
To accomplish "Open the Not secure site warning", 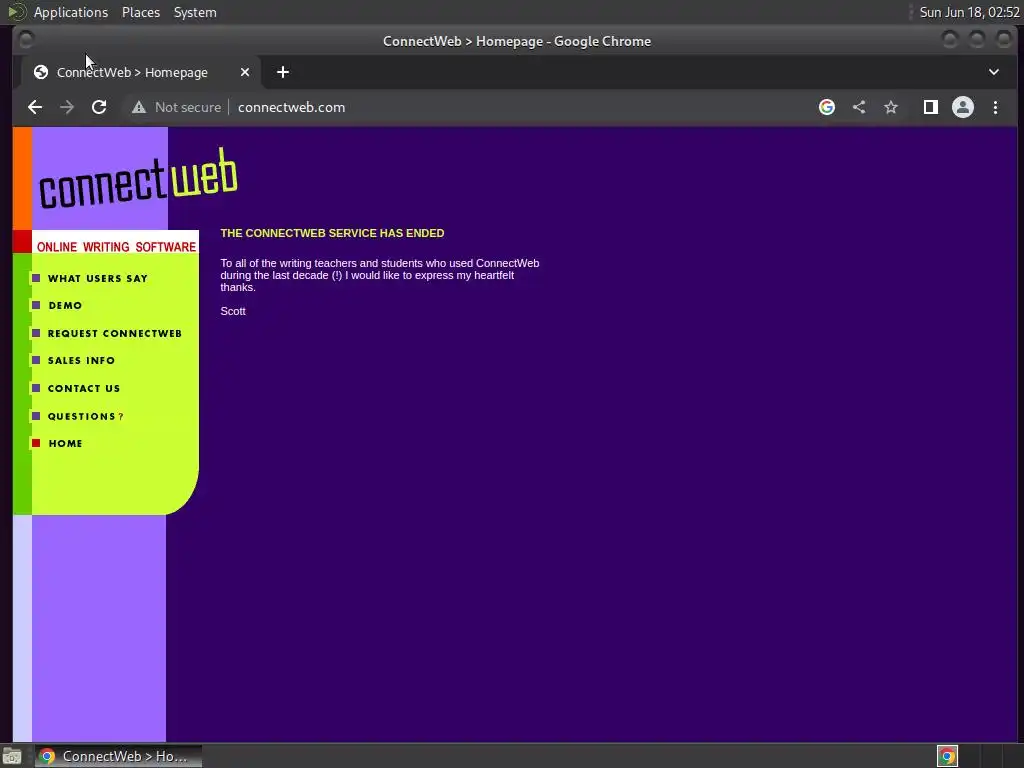I will pos(176,107).
